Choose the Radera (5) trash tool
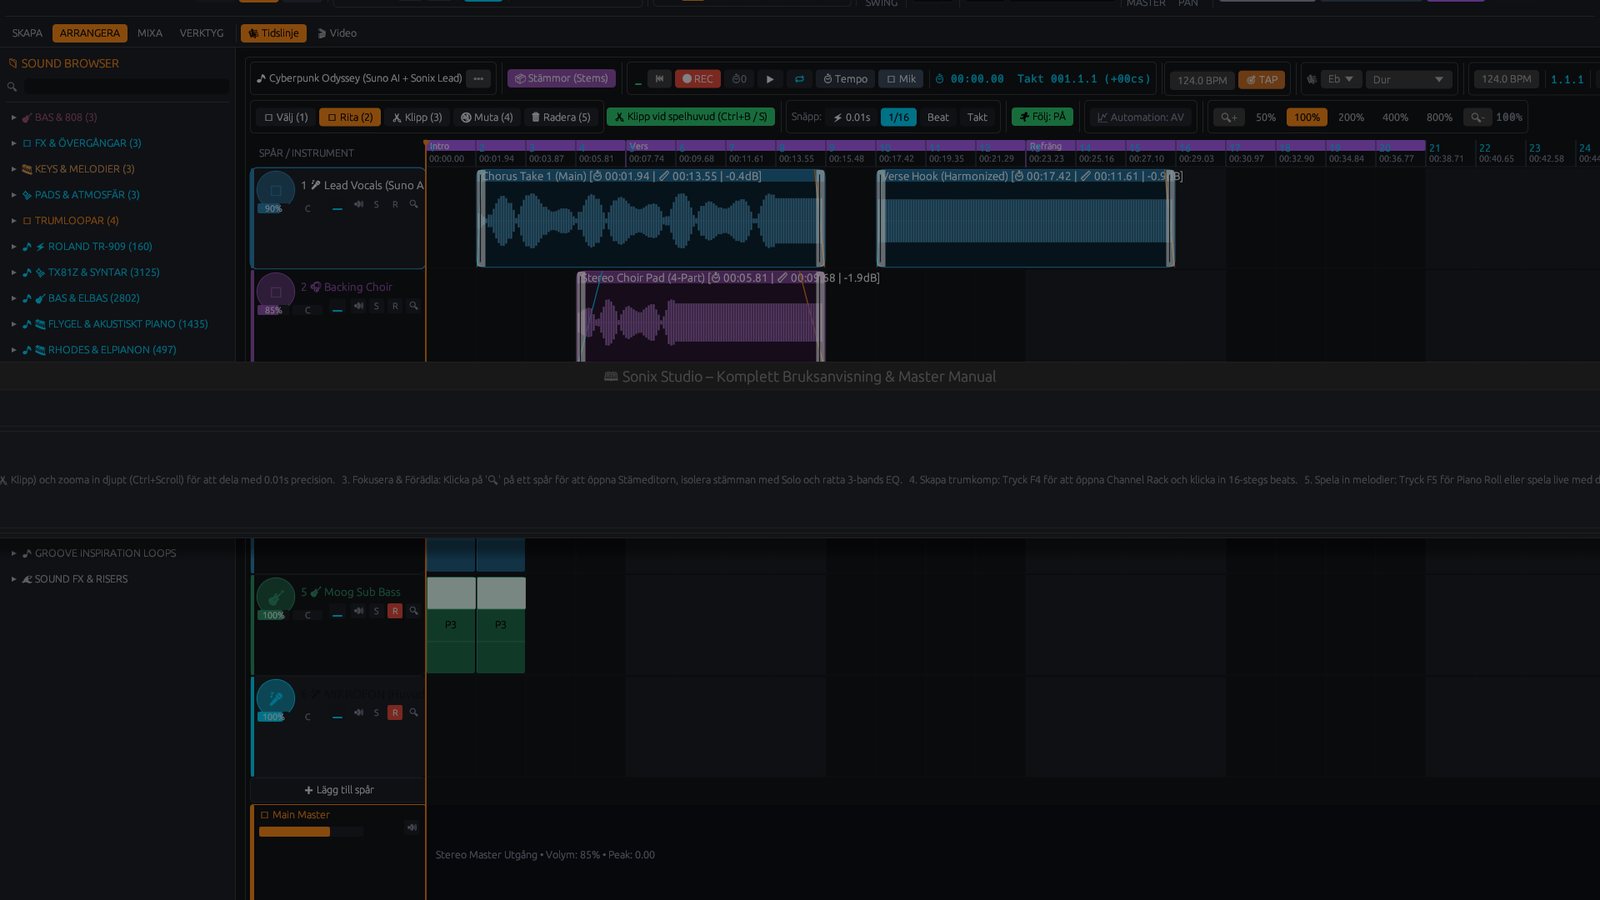The width and height of the screenshot is (1600, 900). click(x=560, y=117)
